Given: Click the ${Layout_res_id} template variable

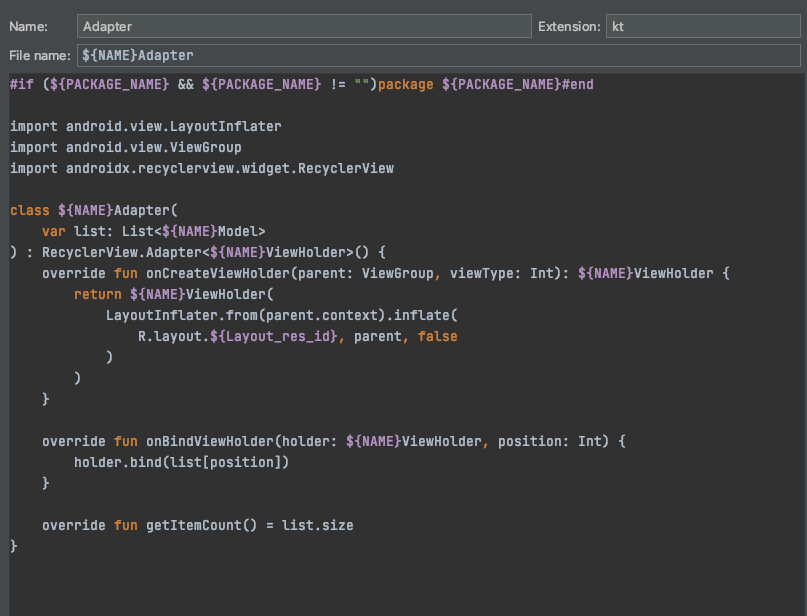Looking at the screenshot, I should [273, 337].
